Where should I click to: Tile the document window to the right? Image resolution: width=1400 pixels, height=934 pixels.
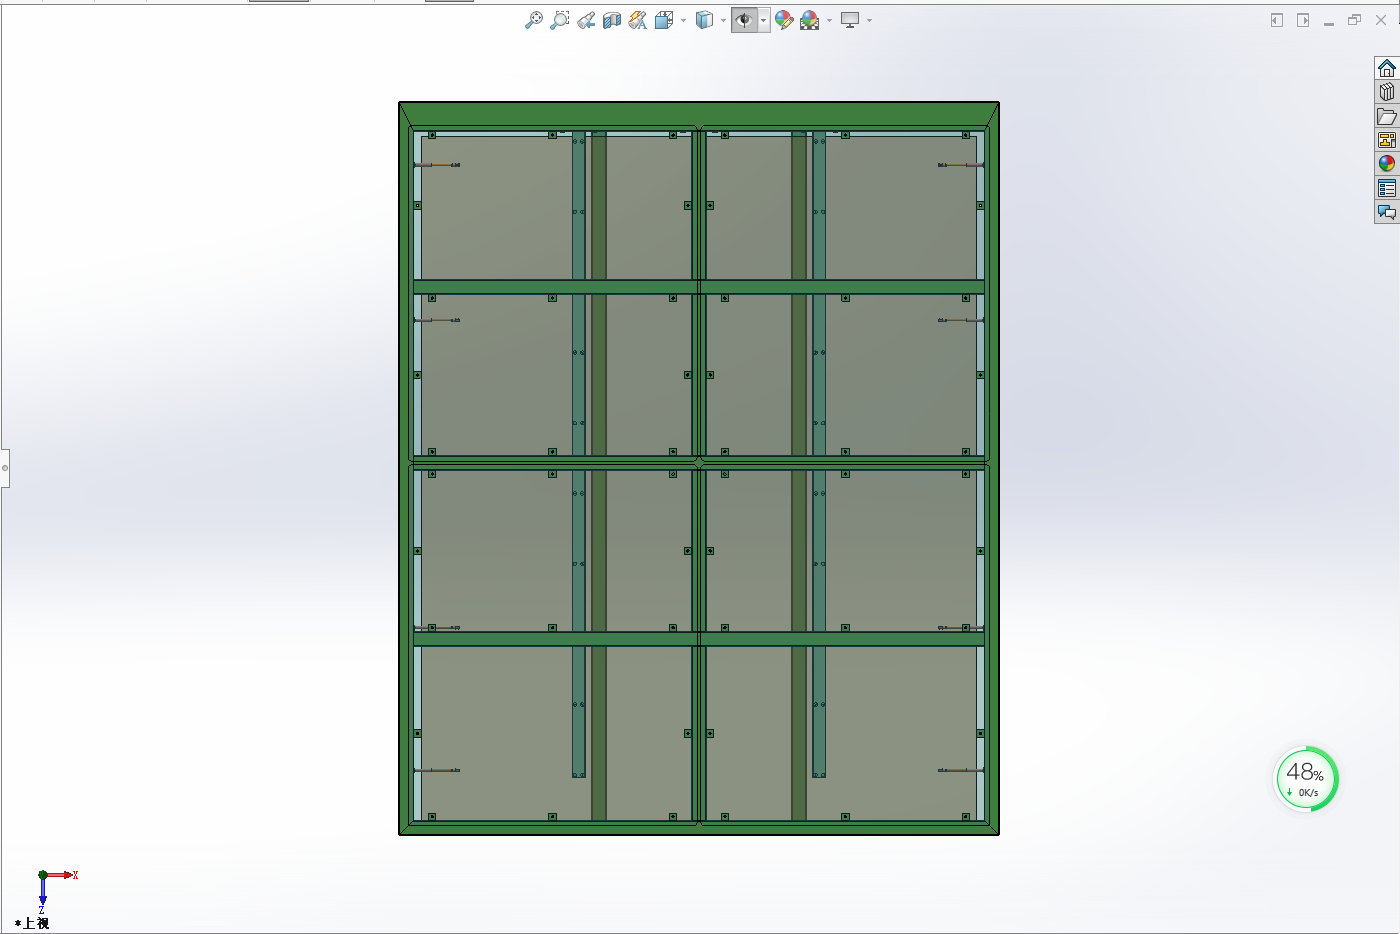(1303, 20)
